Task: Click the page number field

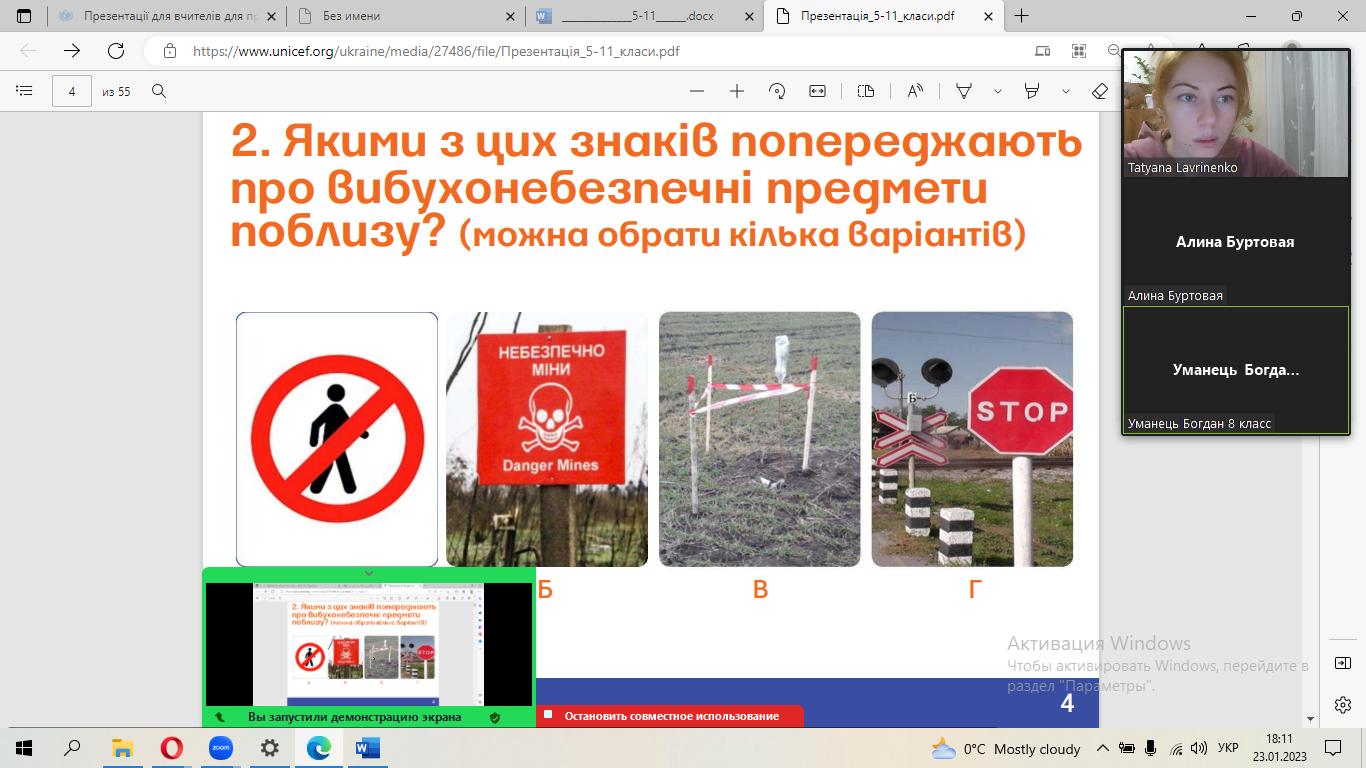Action: tap(72, 91)
